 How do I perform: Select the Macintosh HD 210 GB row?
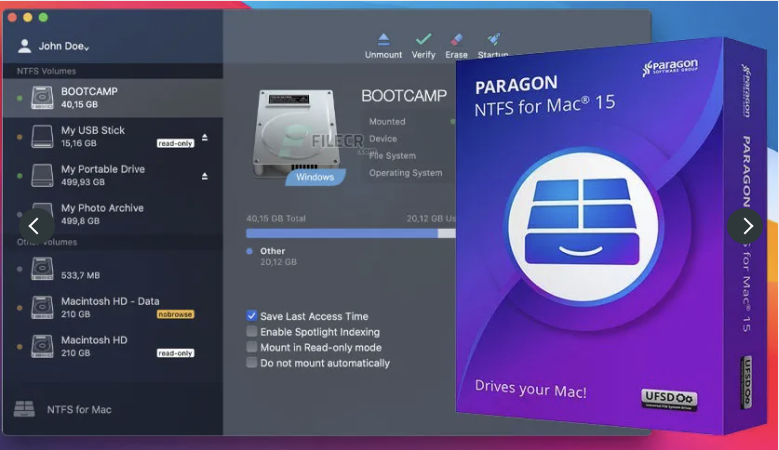click(113, 346)
